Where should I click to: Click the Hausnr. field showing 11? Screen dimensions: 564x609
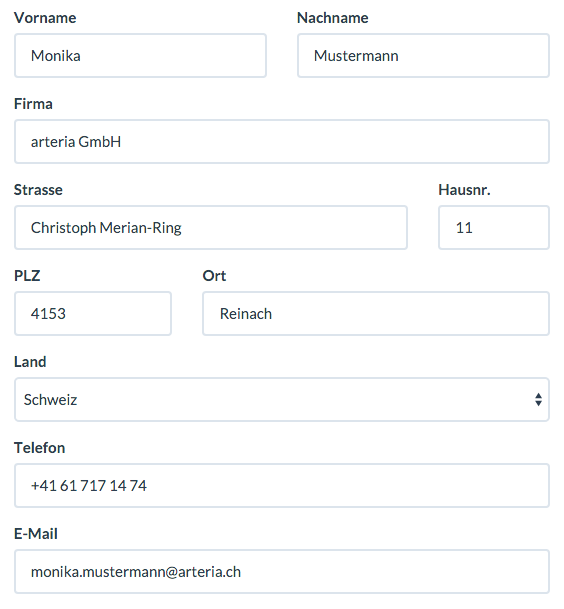tap(494, 228)
